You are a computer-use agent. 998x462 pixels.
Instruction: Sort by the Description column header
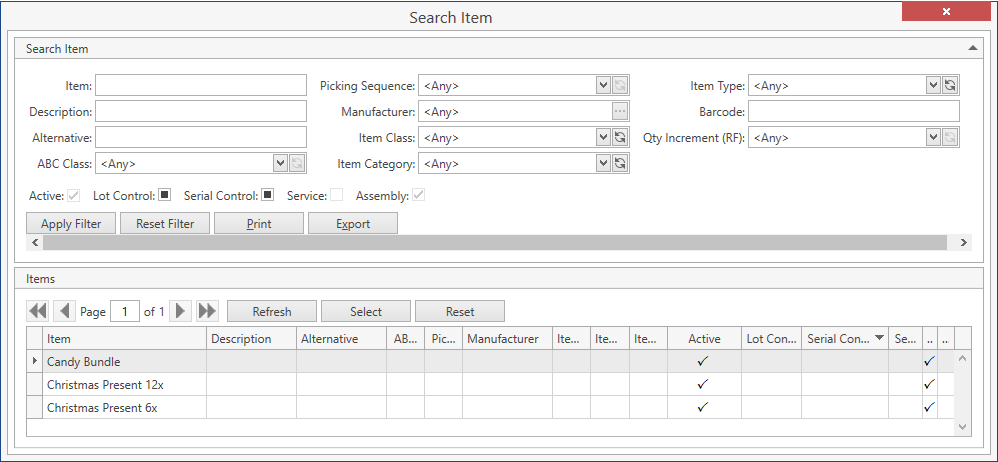click(x=250, y=339)
